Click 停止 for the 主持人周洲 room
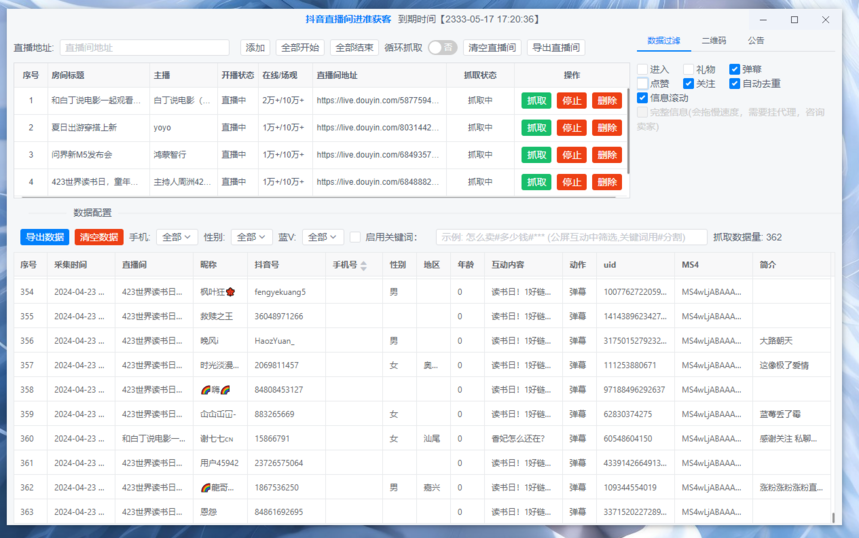Image resolution: width=859 pixels, height=538 pixels. (x=571, y=182)
